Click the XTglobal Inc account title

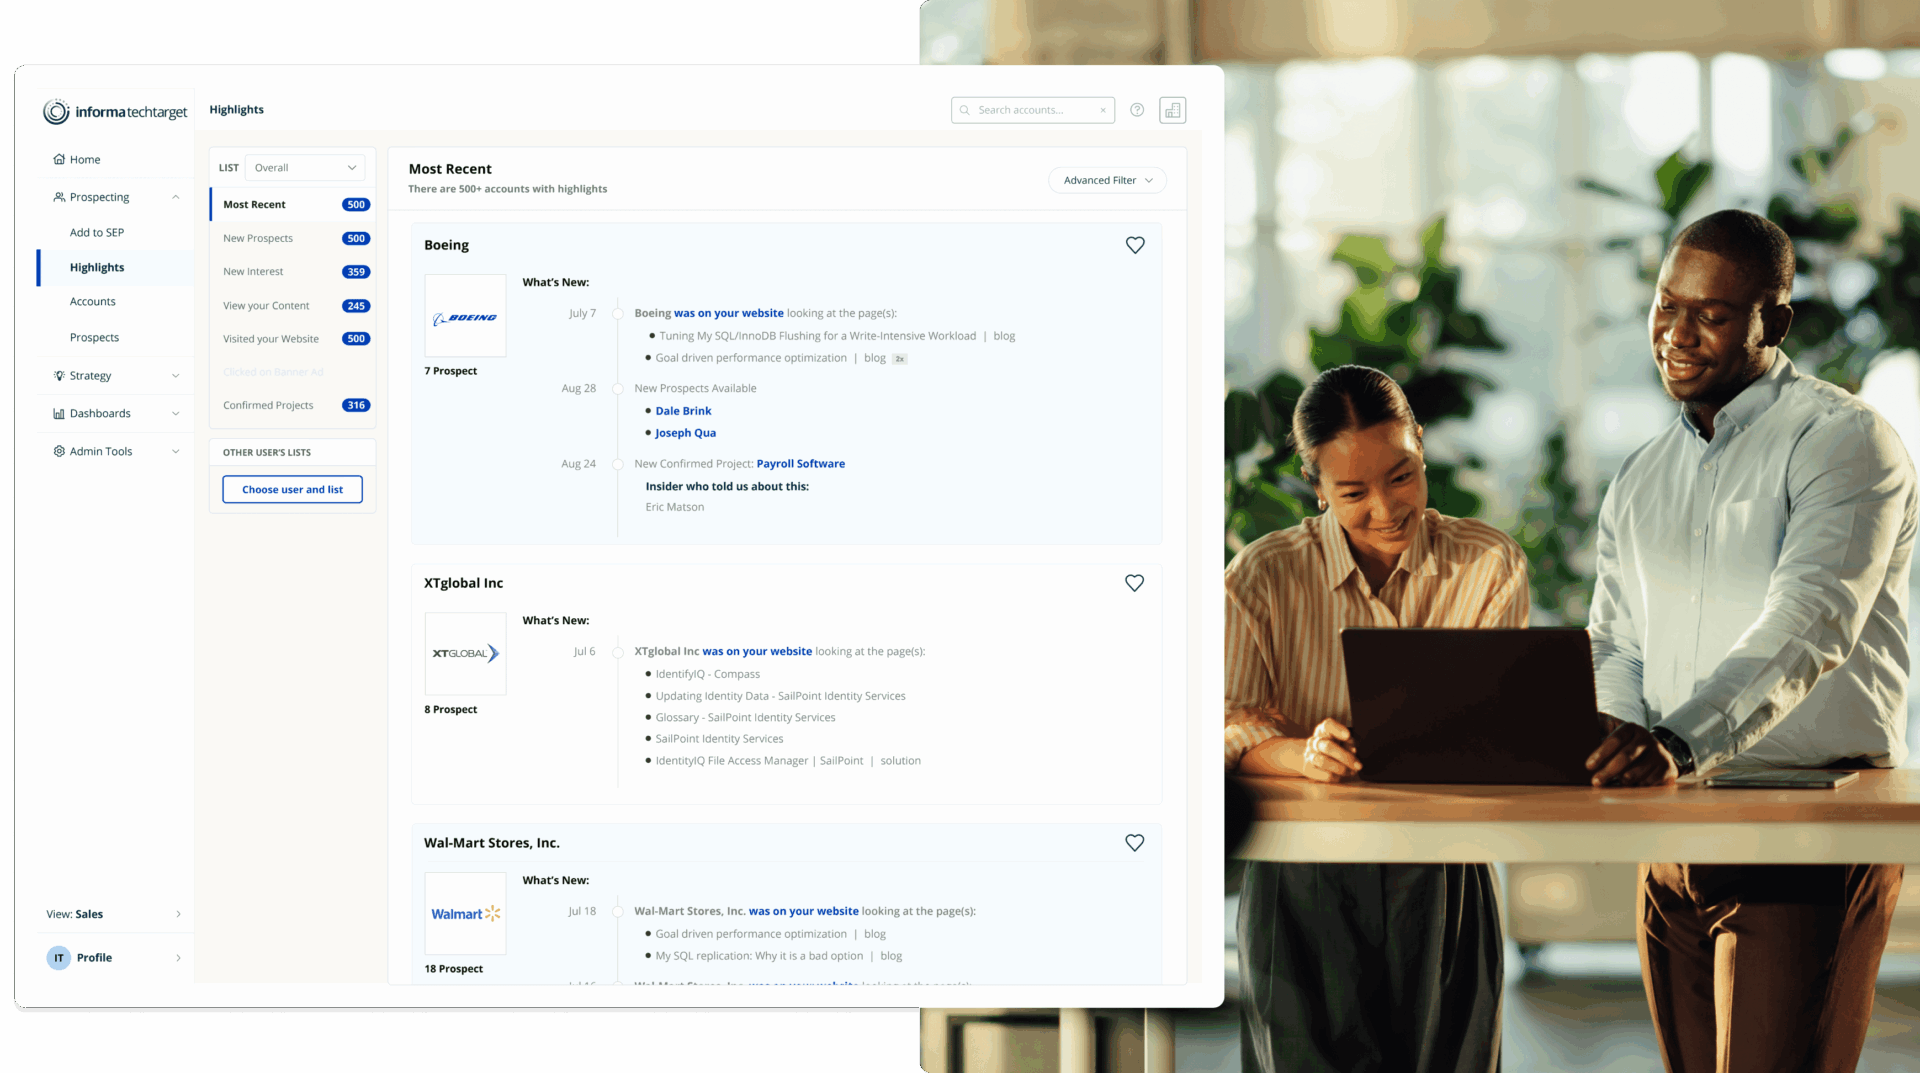click(x=464, y=583)
